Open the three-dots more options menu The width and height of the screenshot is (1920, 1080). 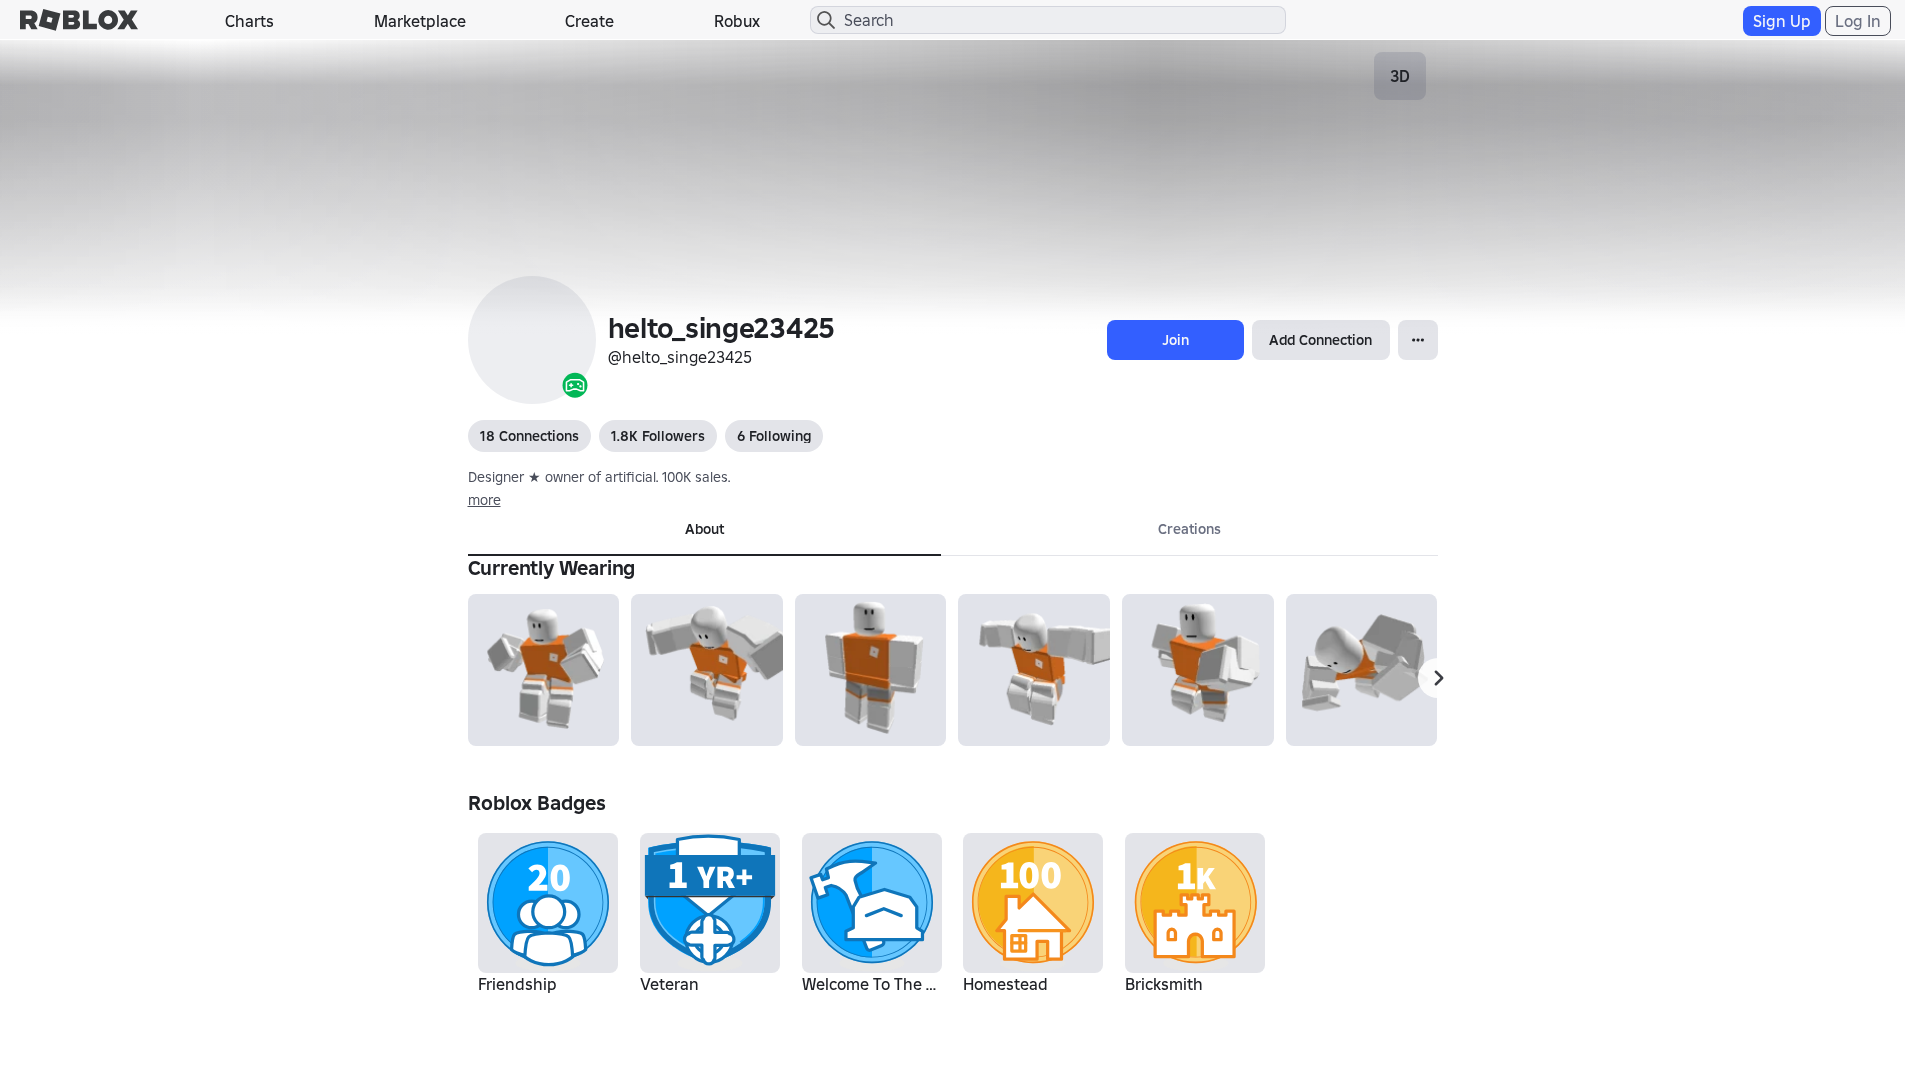(x=1418, y=340)
